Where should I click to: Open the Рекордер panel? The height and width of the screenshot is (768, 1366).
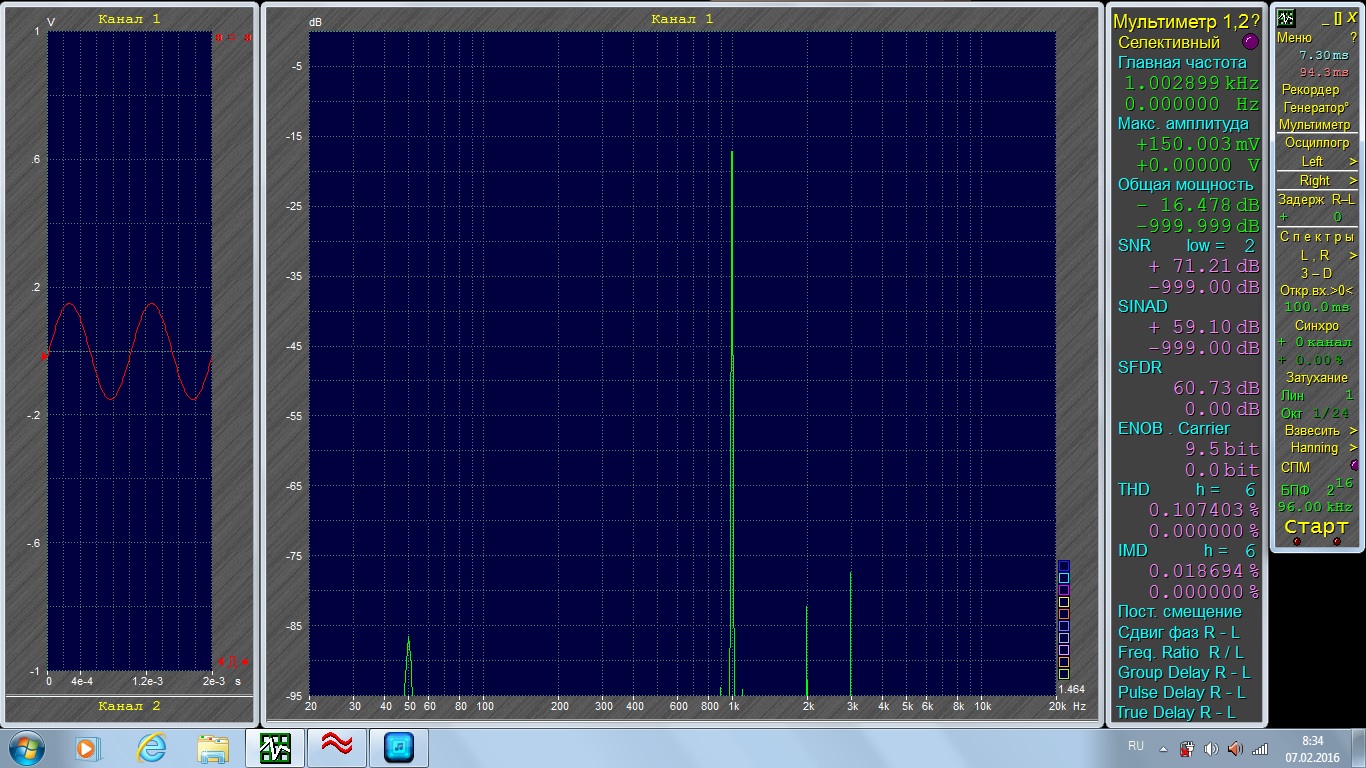[1310, 90]
